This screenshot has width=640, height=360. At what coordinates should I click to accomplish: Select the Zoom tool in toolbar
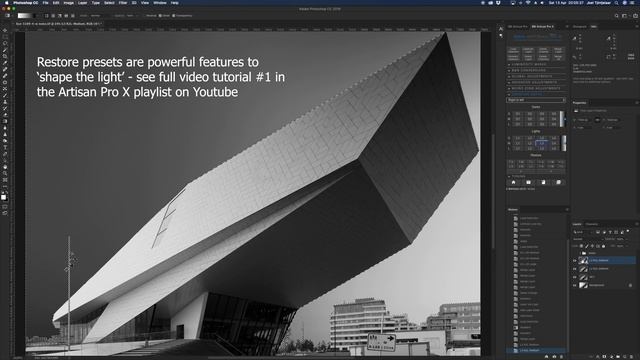click(5, 173)
